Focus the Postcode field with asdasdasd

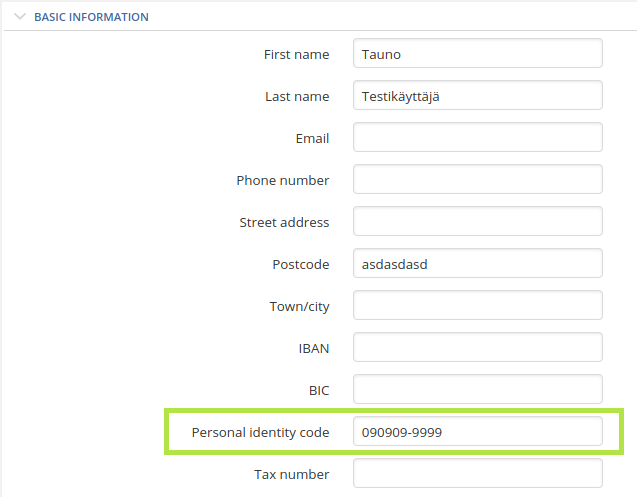(x=478, y=263)
